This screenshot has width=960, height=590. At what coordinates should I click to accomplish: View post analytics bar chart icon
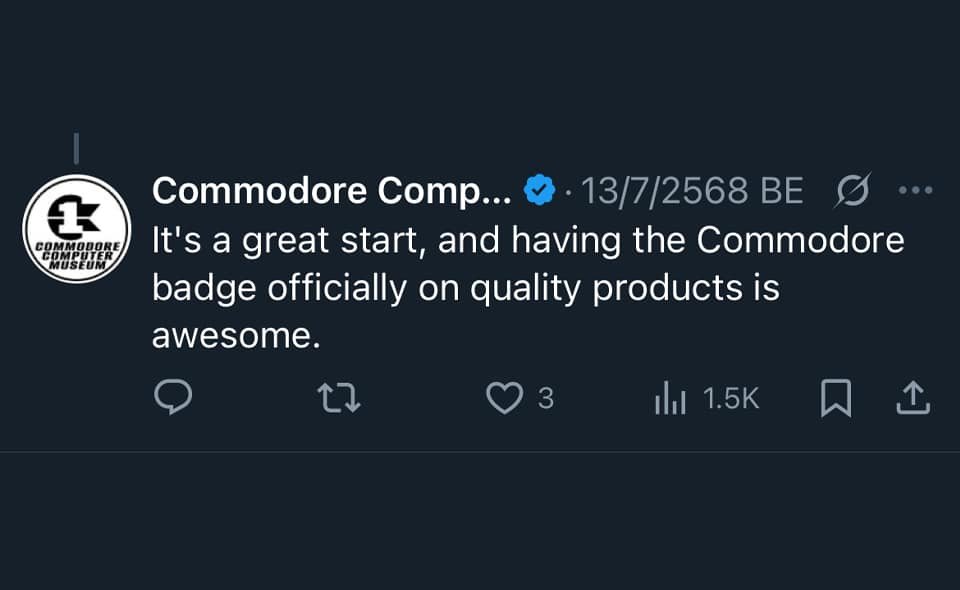tap(670, 398)
